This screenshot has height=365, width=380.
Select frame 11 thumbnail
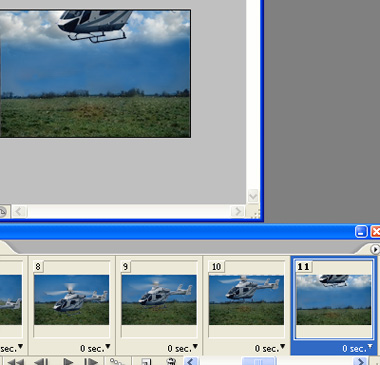click(x=334, y=300)
